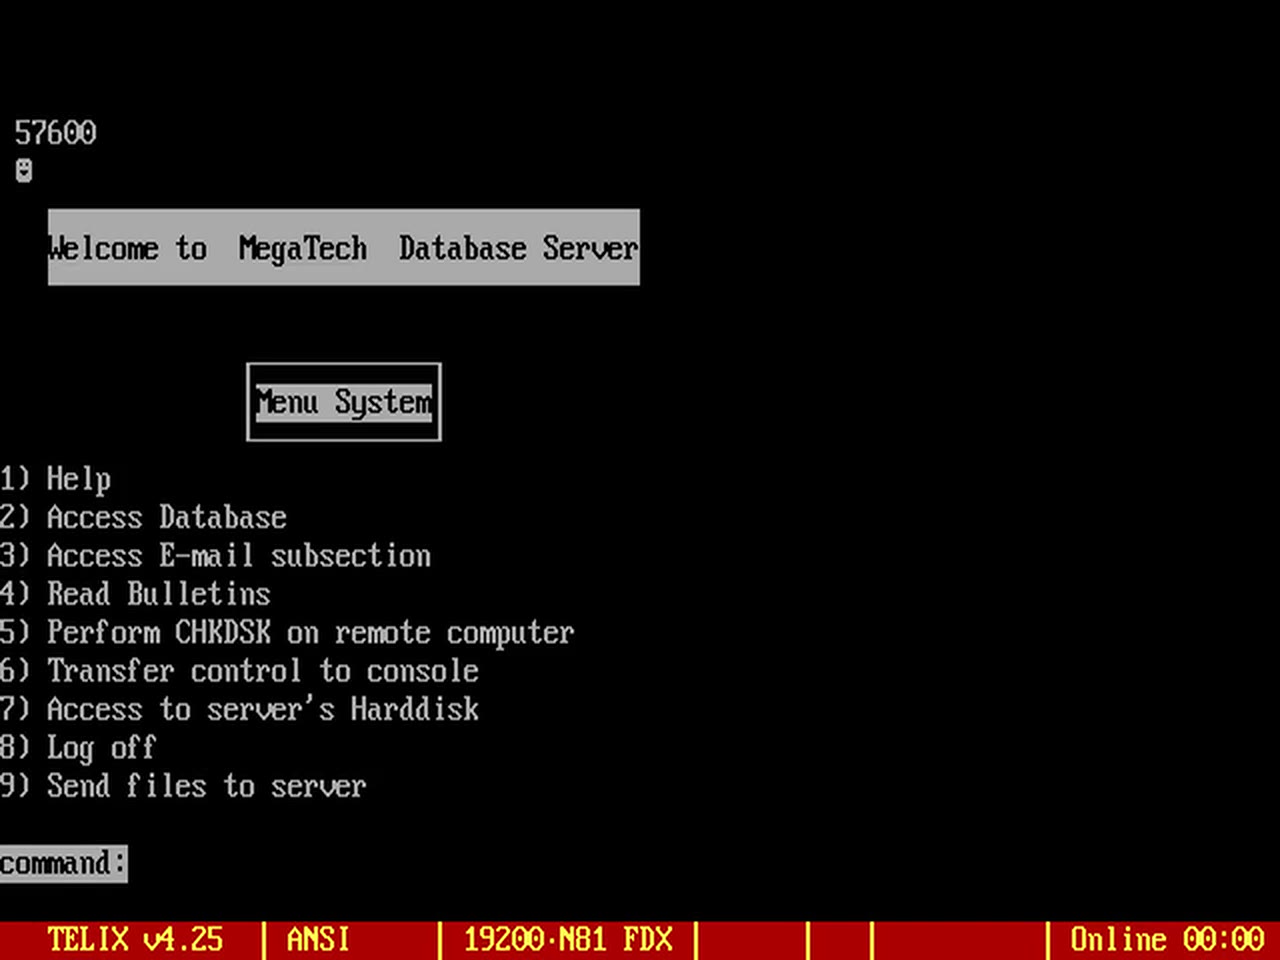The height and width of the screenshot is (960, 1280).
Task: Click the smiley face character below 57600
Action: point(24,171)
